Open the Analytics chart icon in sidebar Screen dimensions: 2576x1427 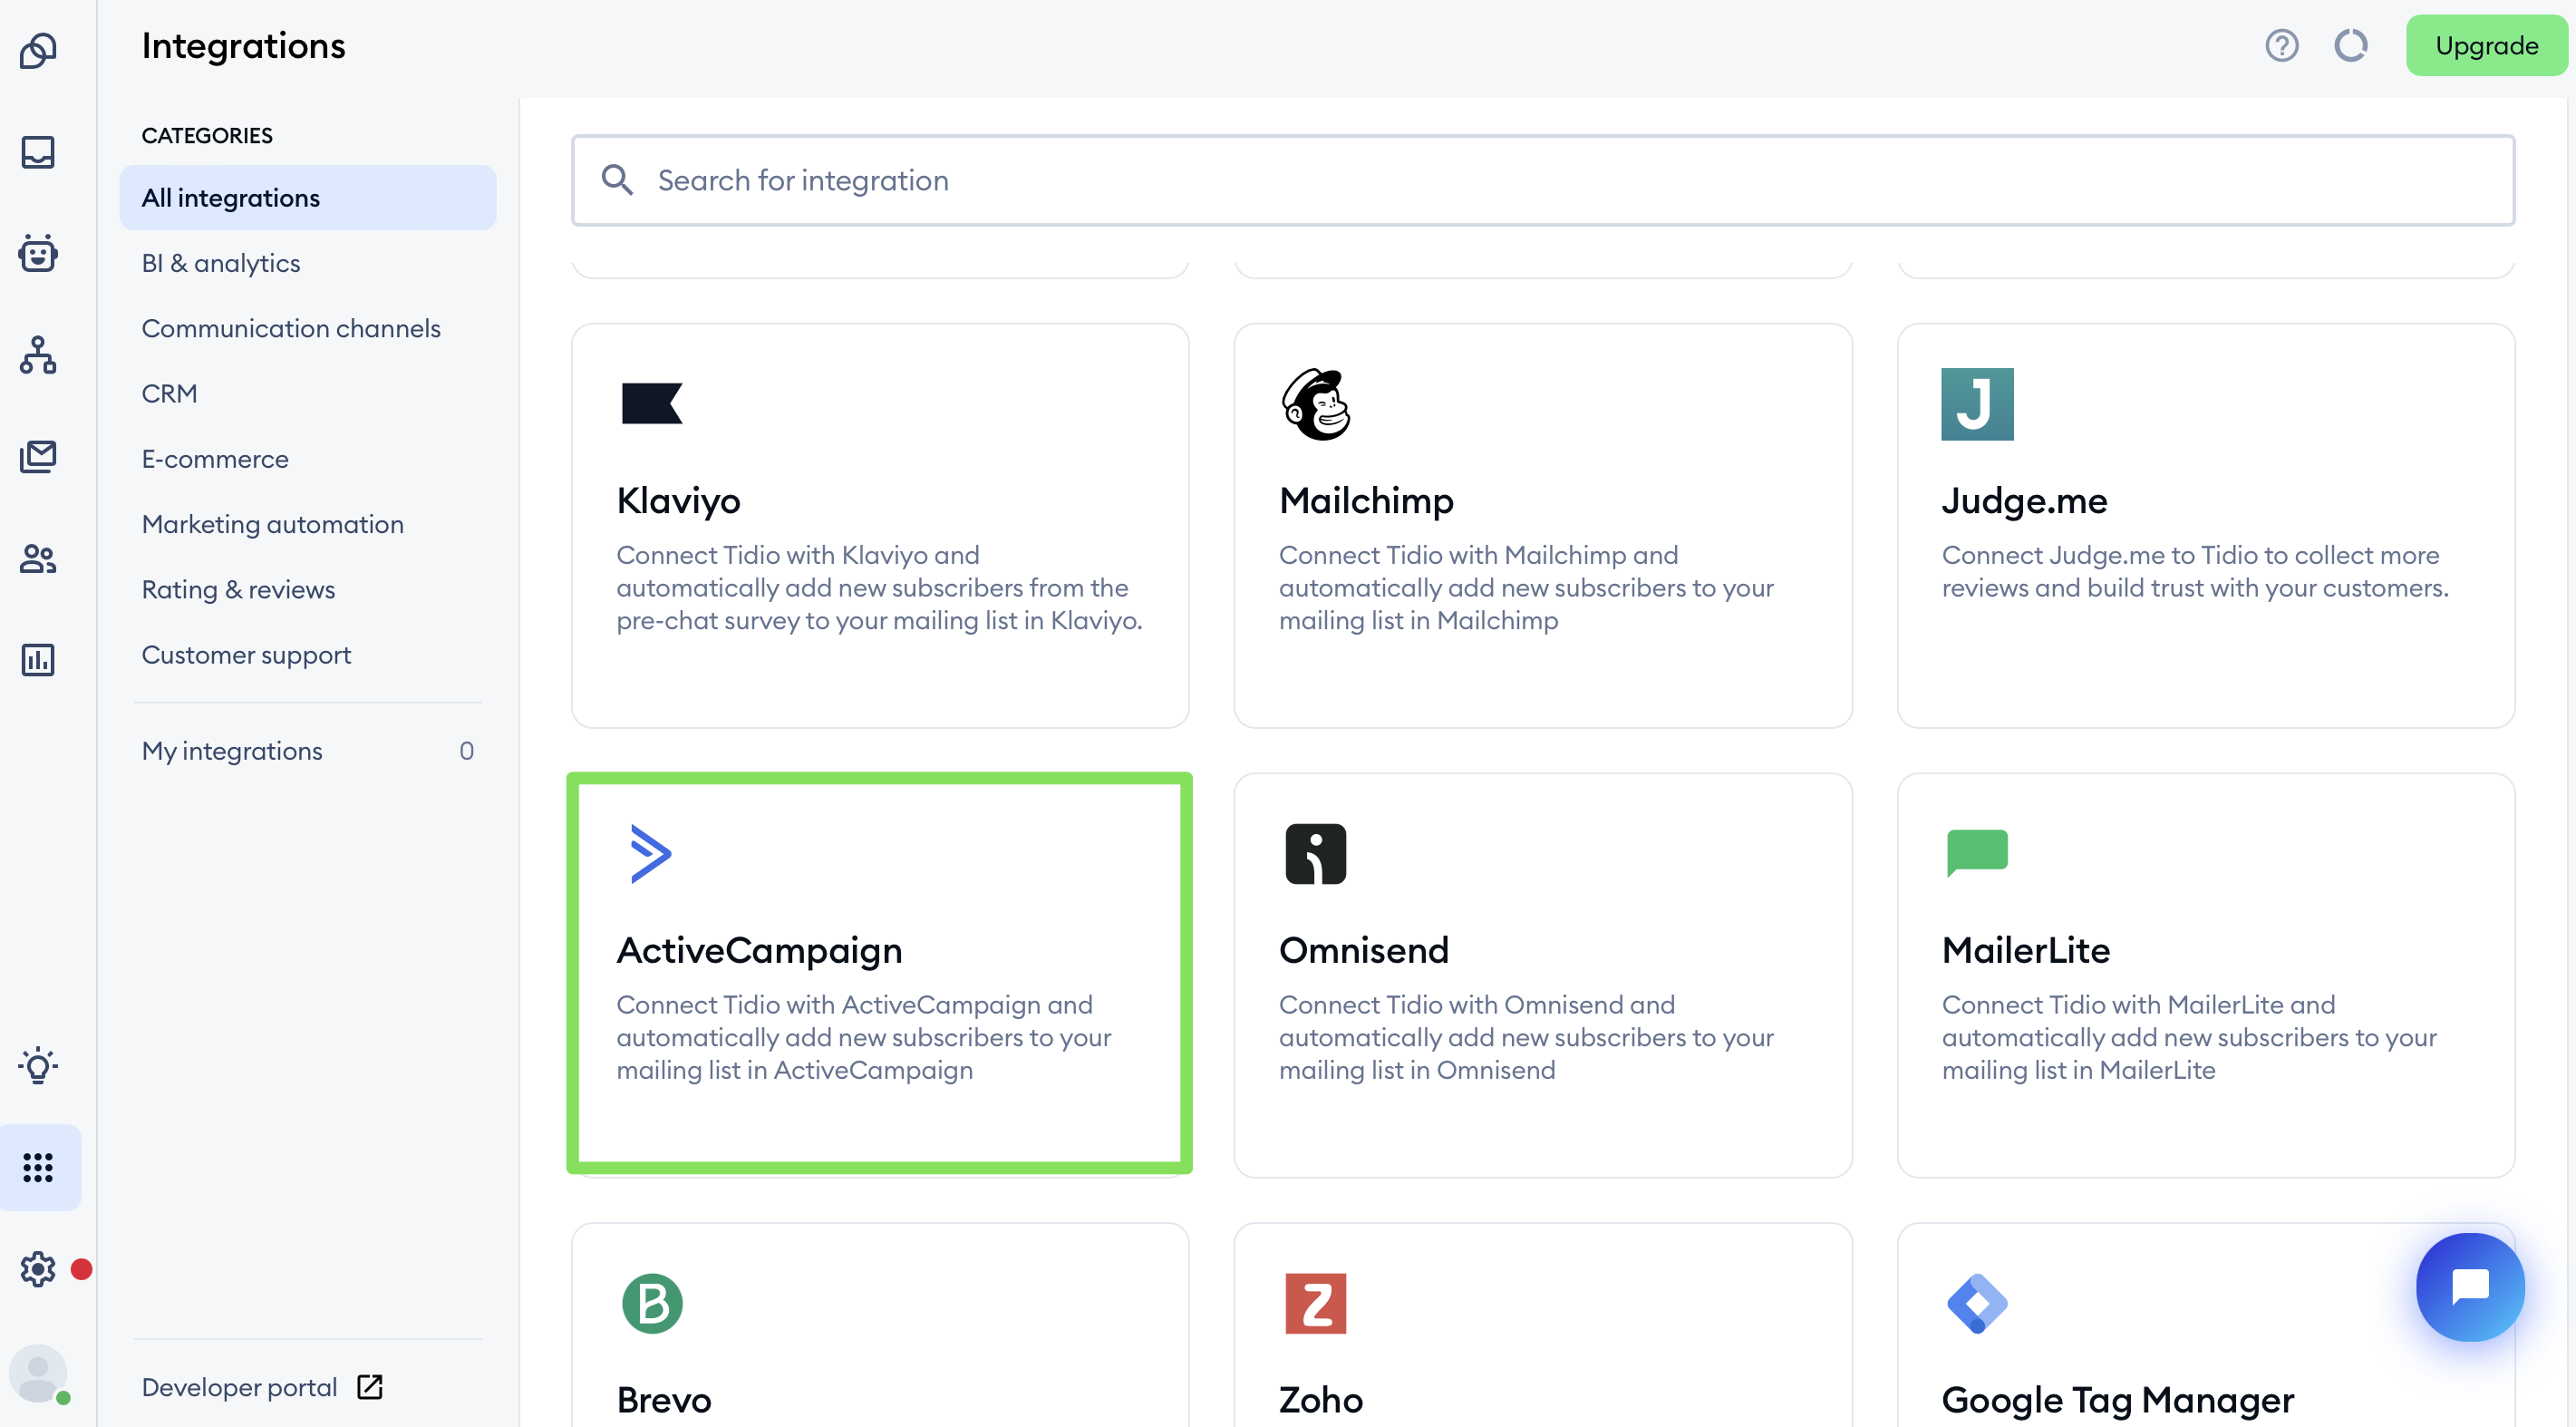coord(38,660)
